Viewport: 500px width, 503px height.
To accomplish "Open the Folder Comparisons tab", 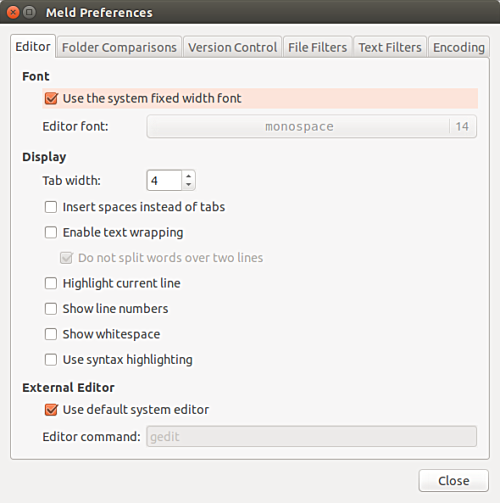I will tap(119, 47).
